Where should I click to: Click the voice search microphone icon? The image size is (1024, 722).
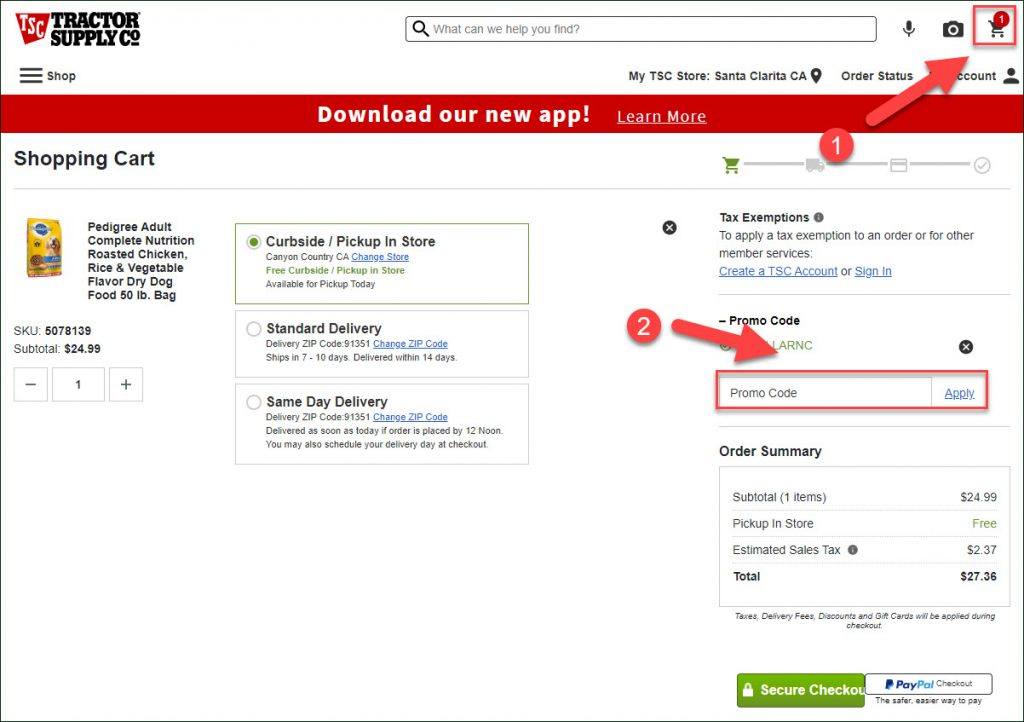click(x=908, y=29)
